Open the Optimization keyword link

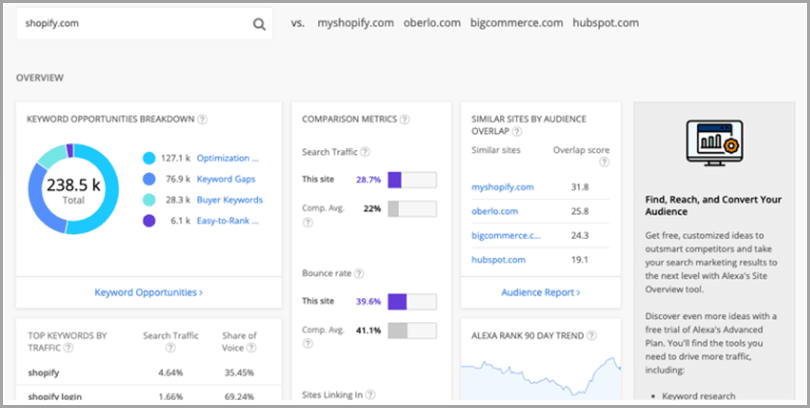click(228, 158)
